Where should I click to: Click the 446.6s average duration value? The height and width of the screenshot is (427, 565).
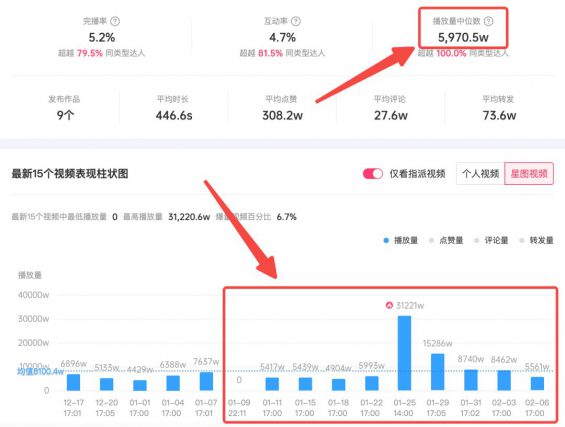(174, 115)
